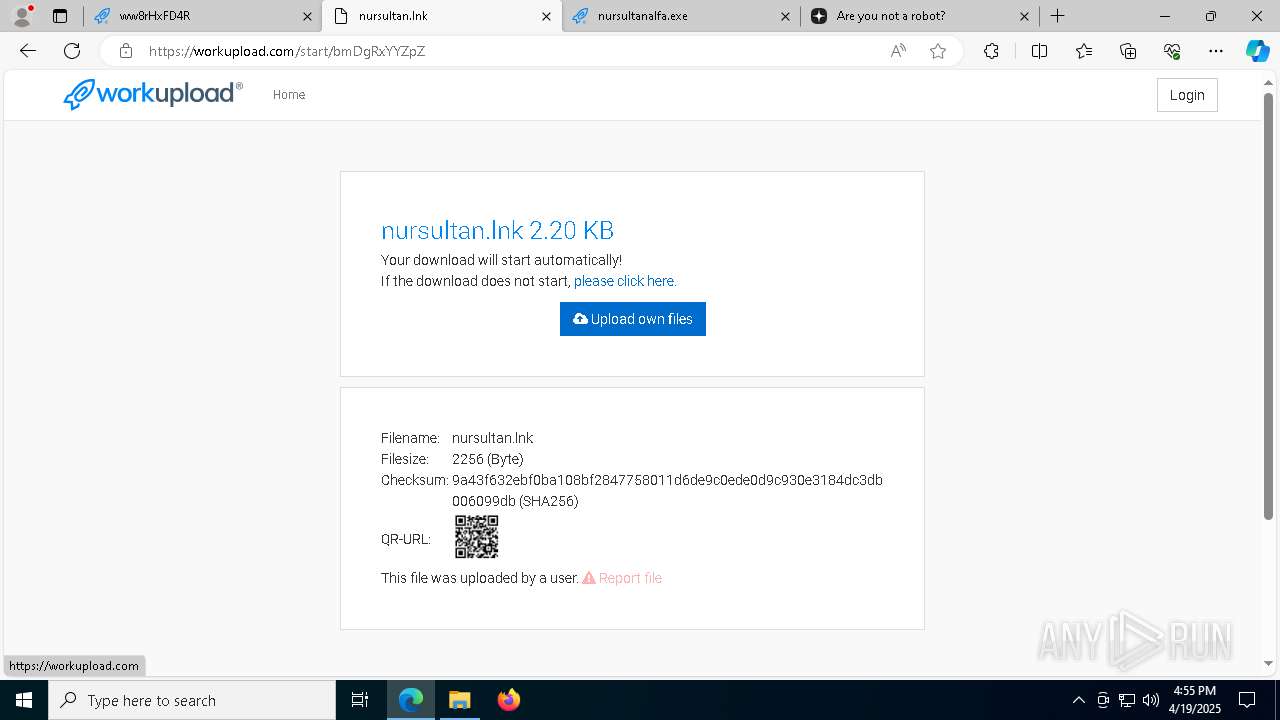The height and width of the screenshot is (720, 1280).
Task: Go to the Home page link
Action: (289, 95)
